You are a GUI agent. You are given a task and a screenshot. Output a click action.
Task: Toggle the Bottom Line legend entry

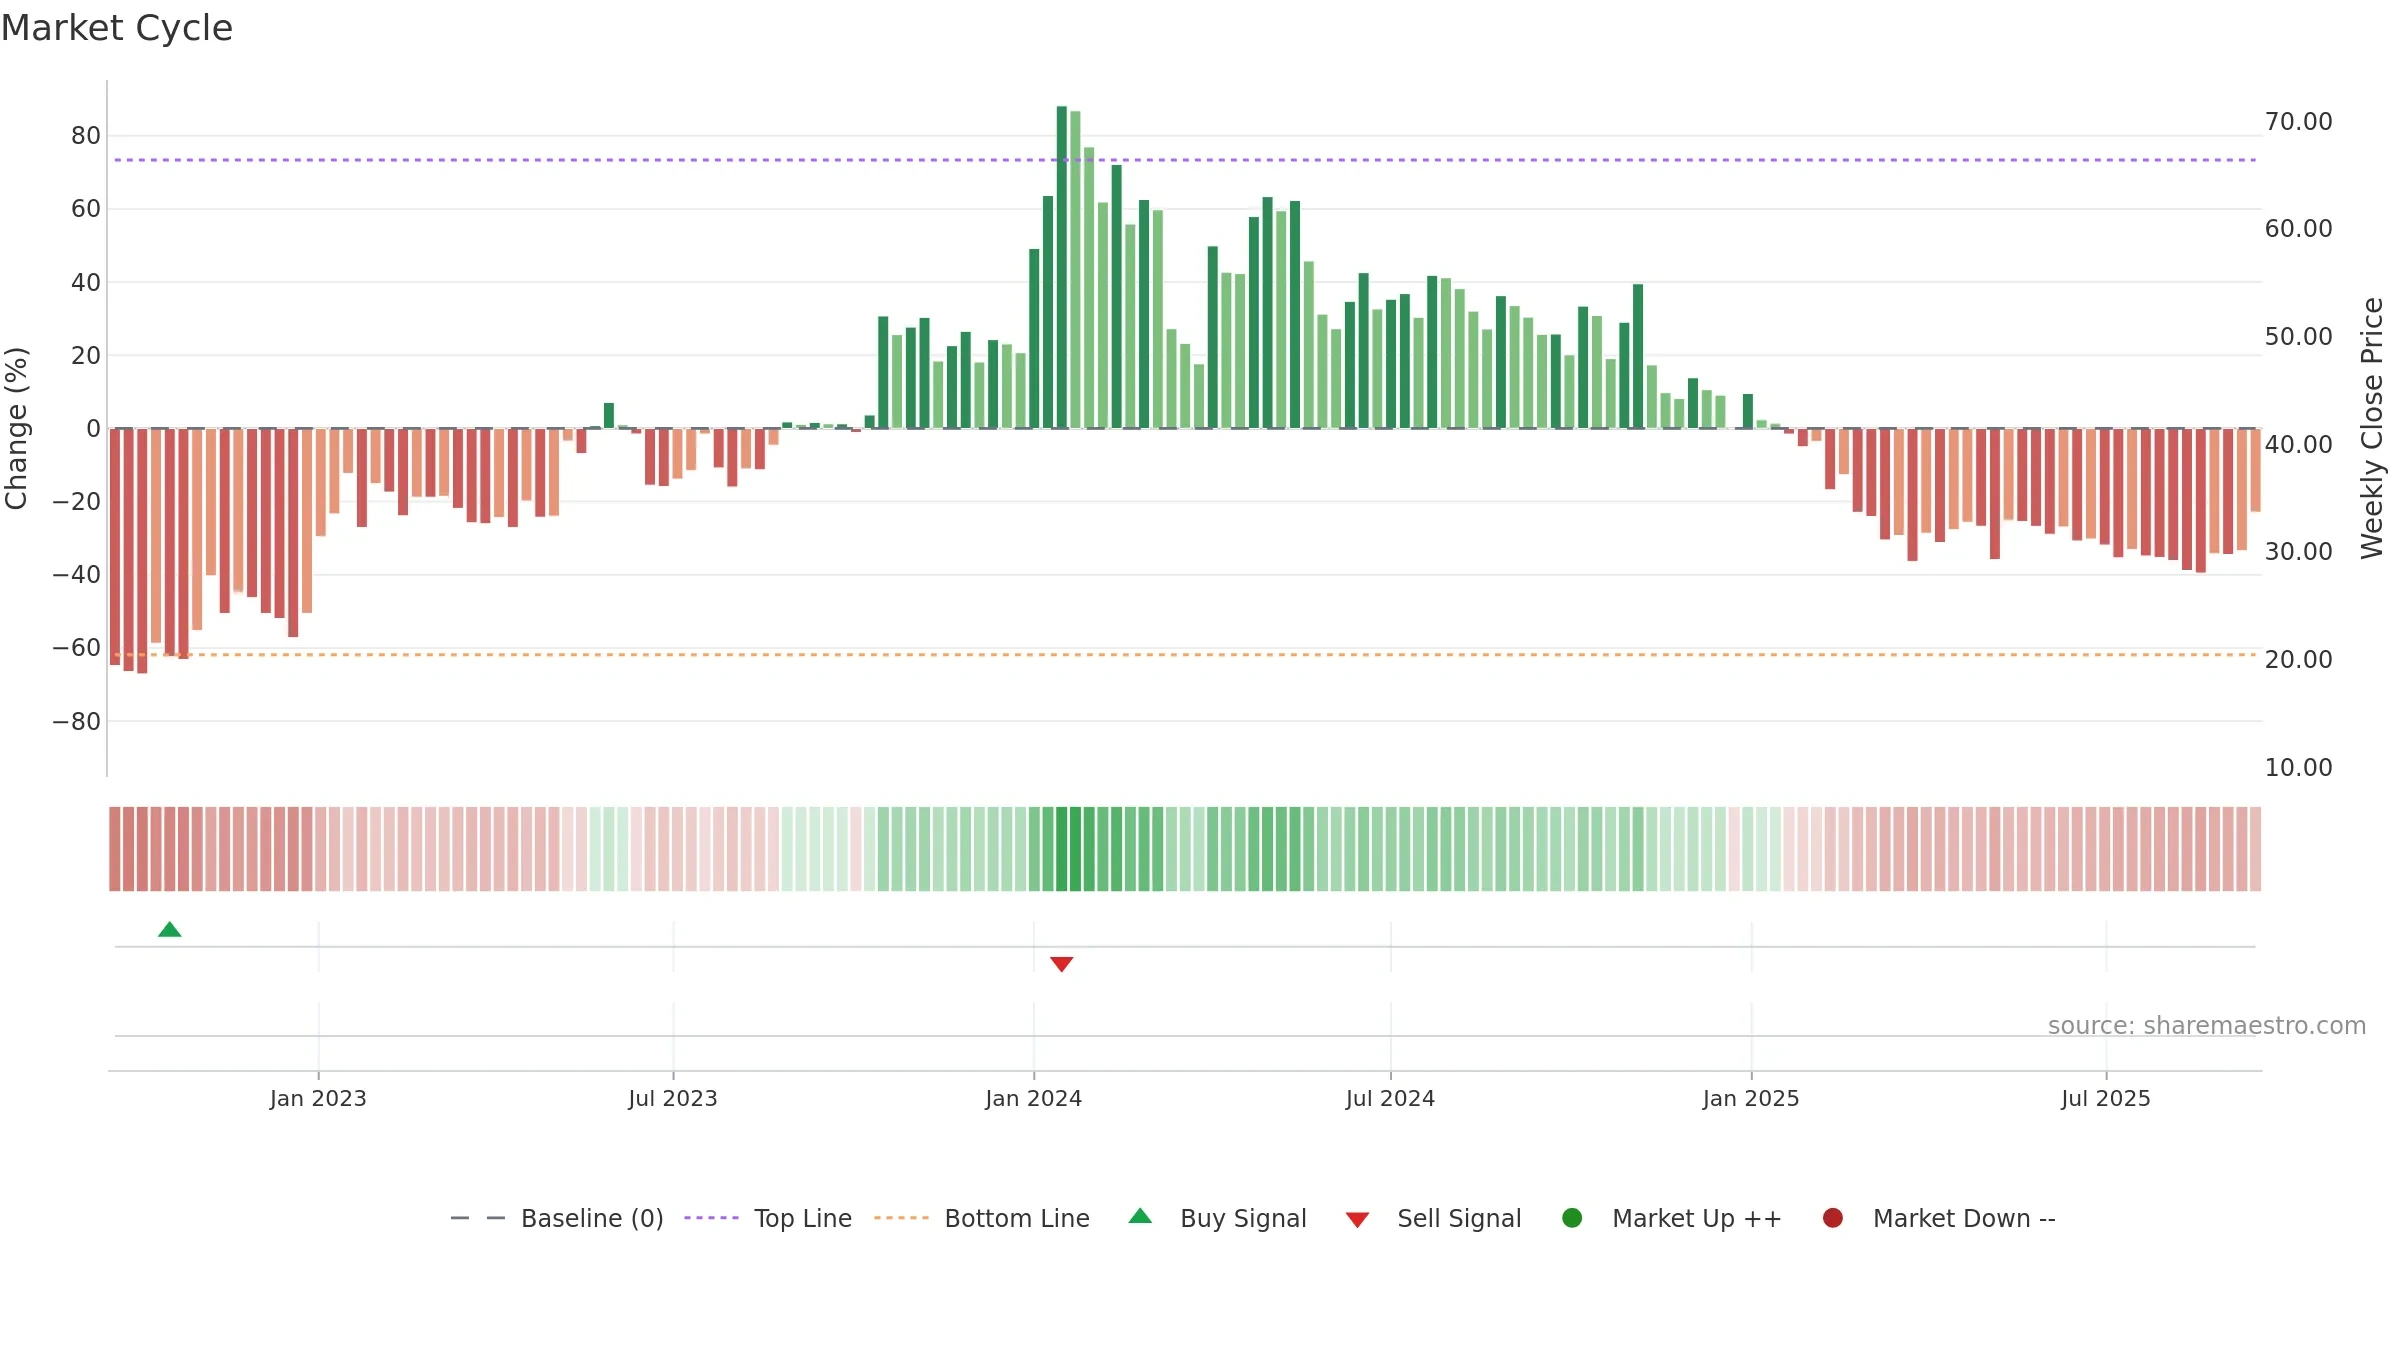pyautogui.click(x=982, y=1219)
